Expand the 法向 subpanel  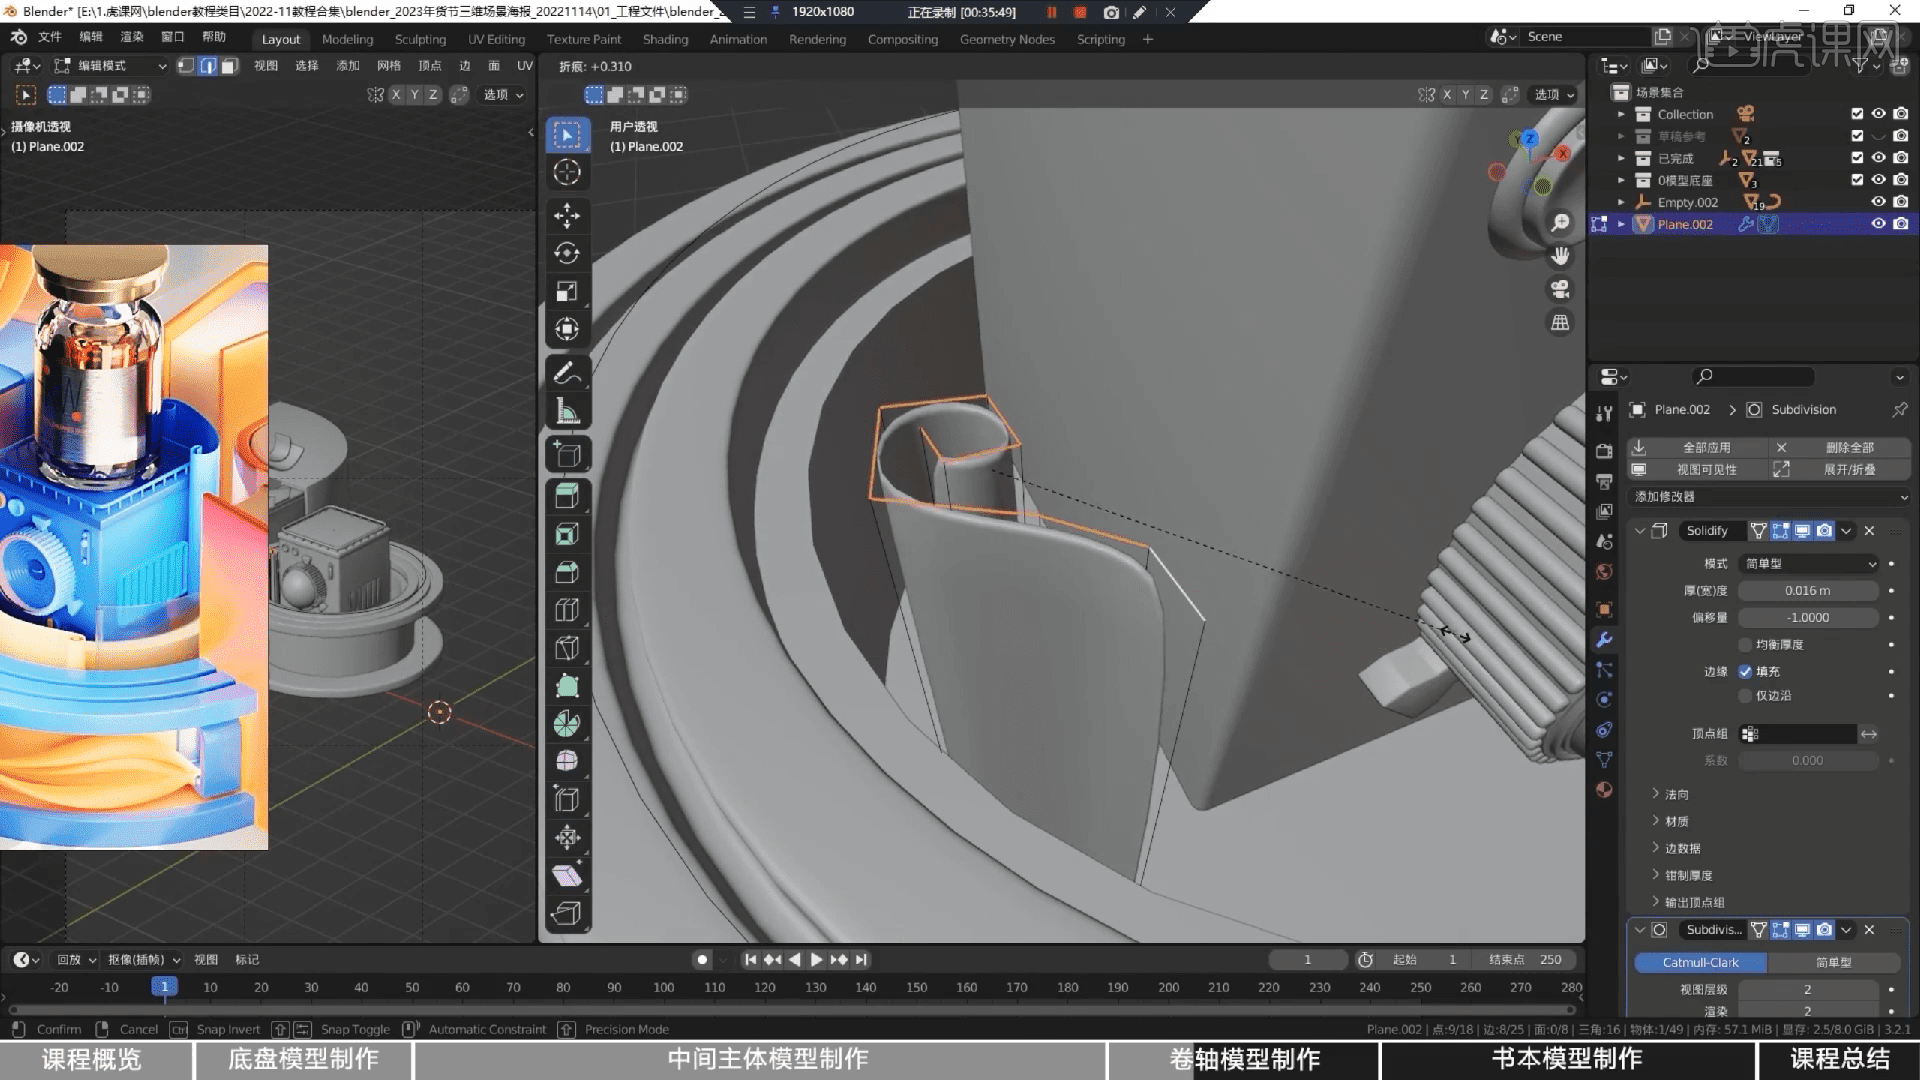[1655, 794]
